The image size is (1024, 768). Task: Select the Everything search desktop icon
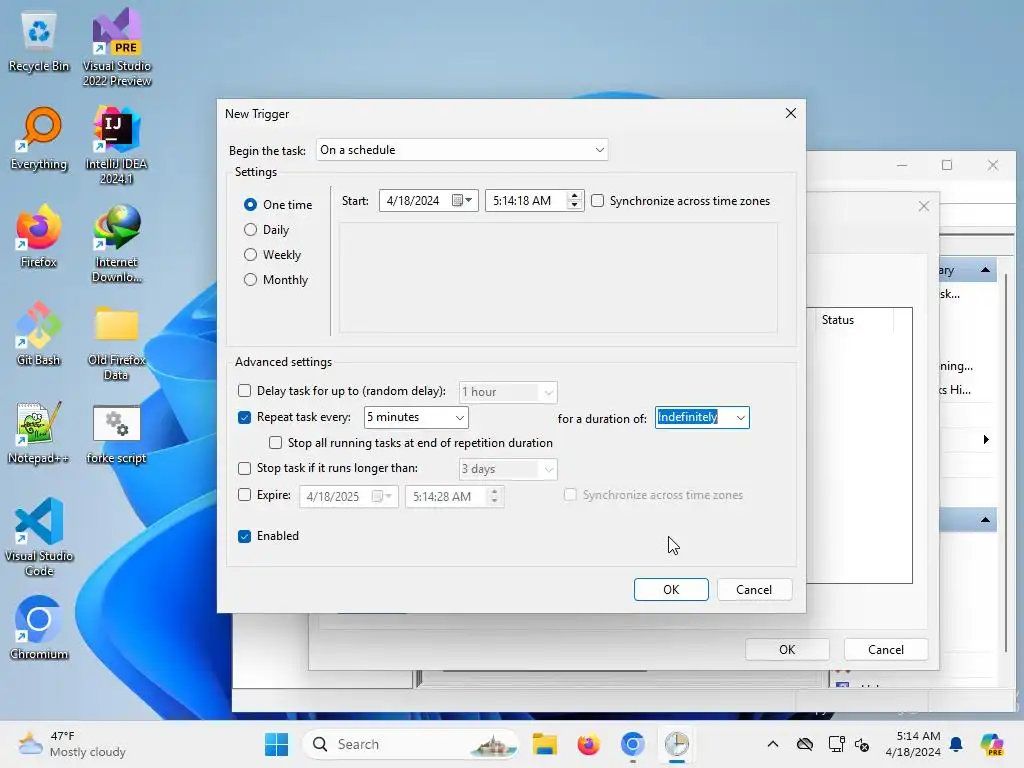point(39,139)
